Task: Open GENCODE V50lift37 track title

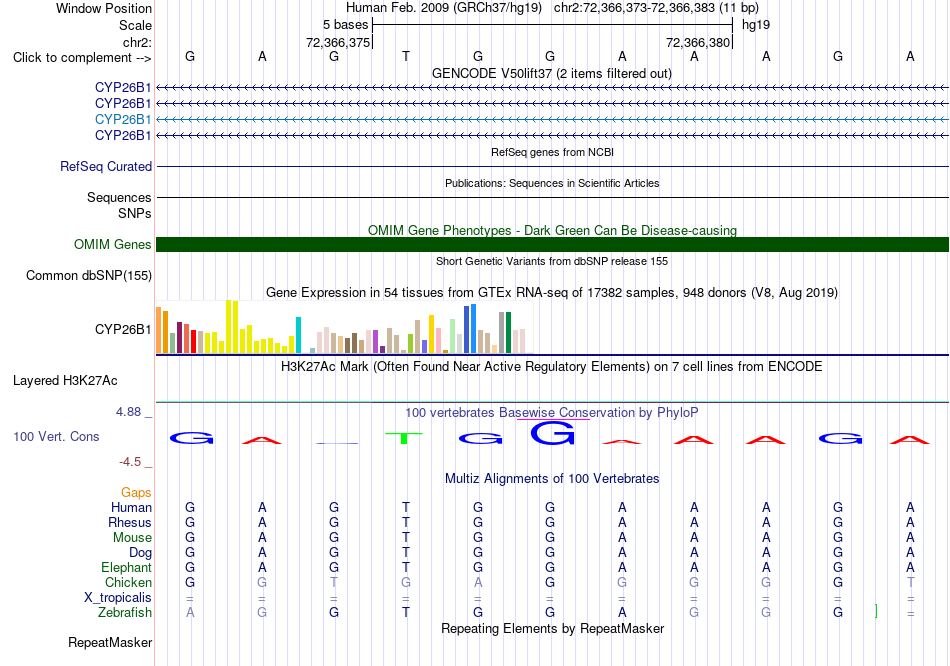Action: 552,73
